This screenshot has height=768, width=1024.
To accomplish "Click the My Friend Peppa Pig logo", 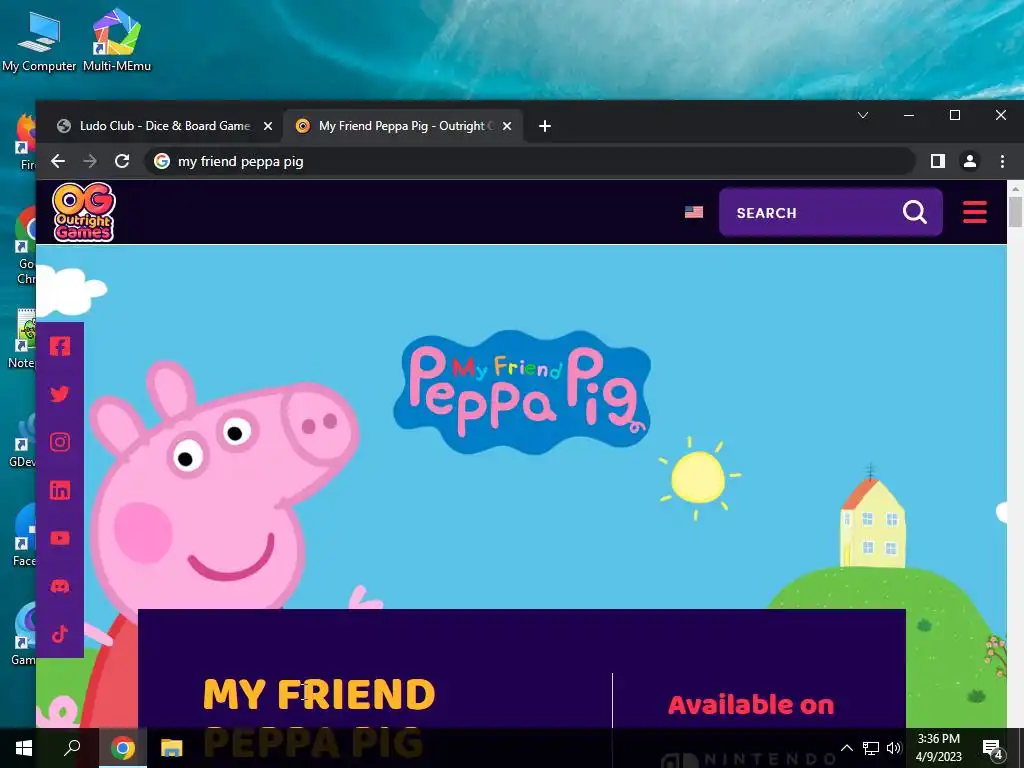I will point(522,392).
